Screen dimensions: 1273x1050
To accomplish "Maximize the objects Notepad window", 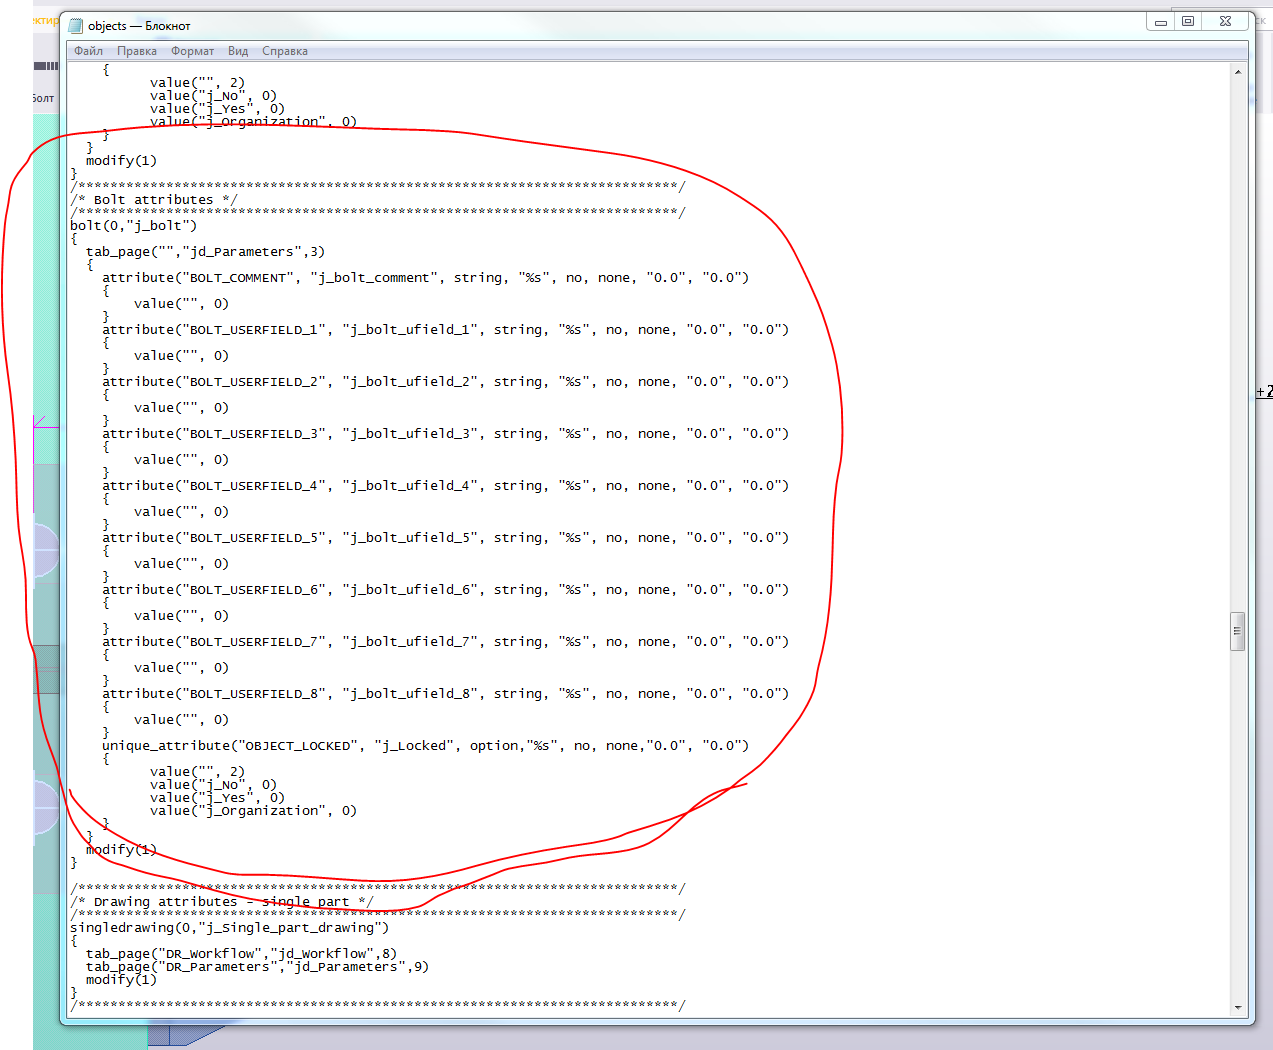I will [x=1188, y=22].
